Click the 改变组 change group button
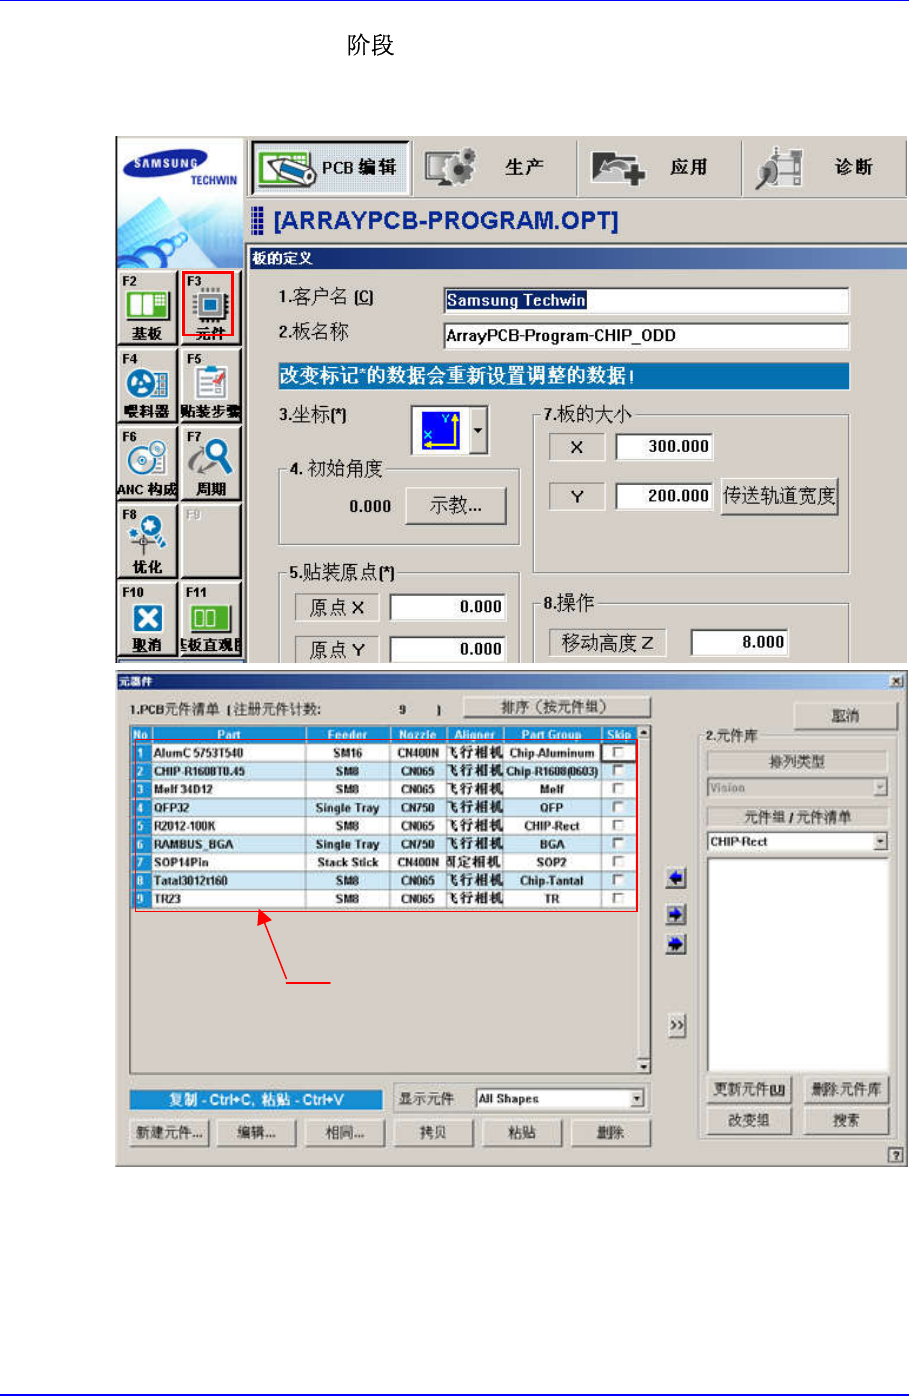The image size is (909, 1396). coord(749,1120)
